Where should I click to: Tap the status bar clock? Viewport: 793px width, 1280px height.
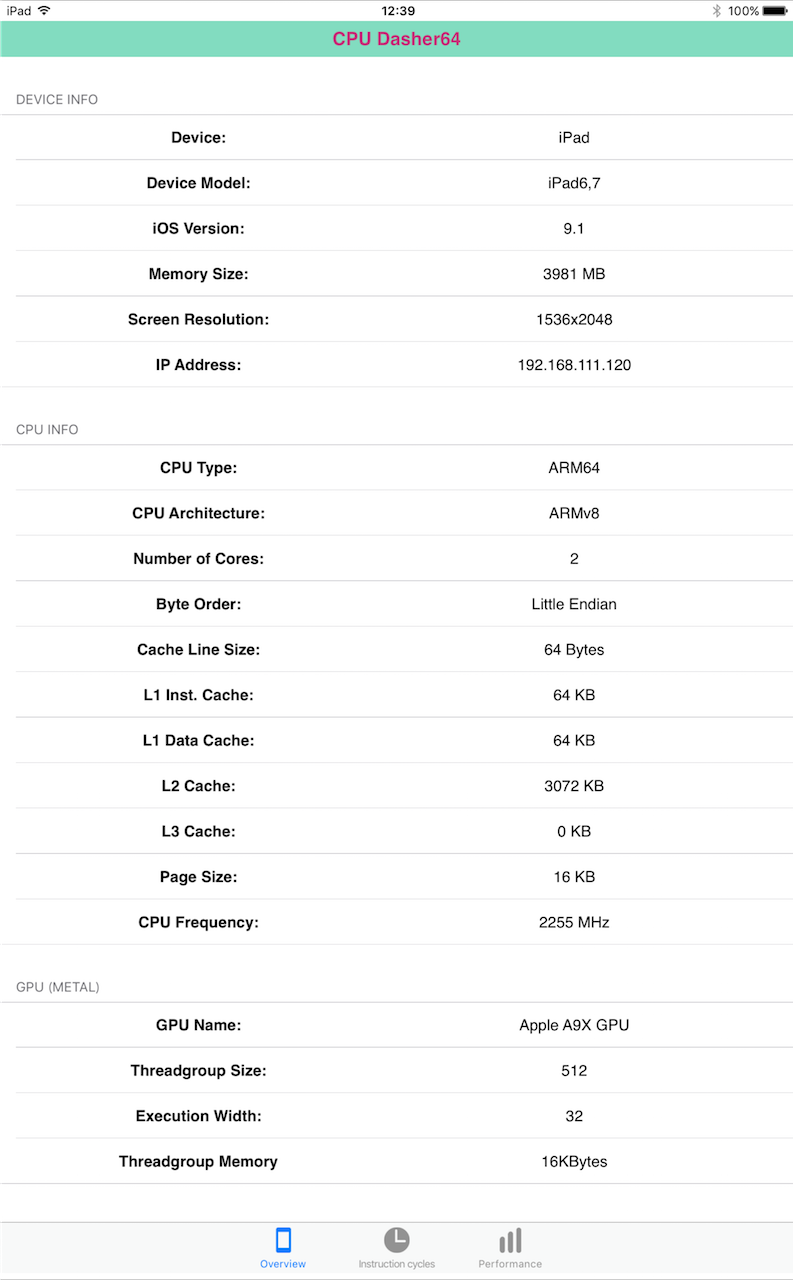click(x=398, y=11)
